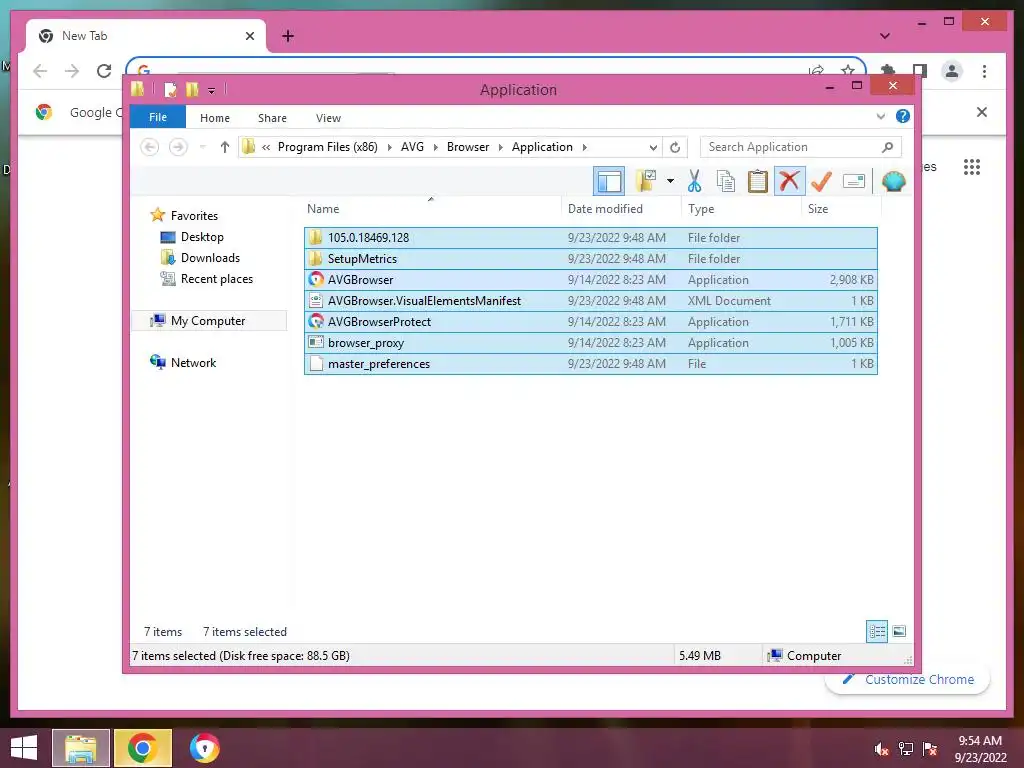Select the browser_proxy file
The width and height of the screenshot is (1024, 768).
[x=590, y=342]
